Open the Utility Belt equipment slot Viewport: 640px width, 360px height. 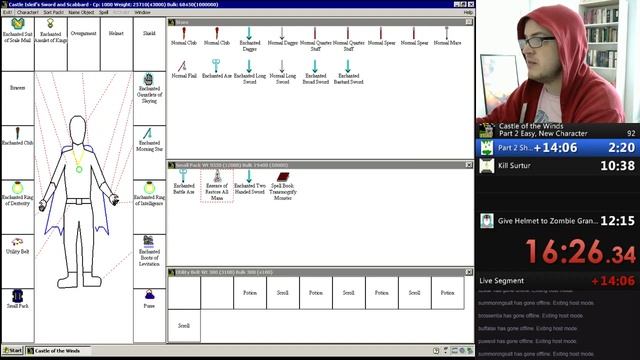coord(17,242)
